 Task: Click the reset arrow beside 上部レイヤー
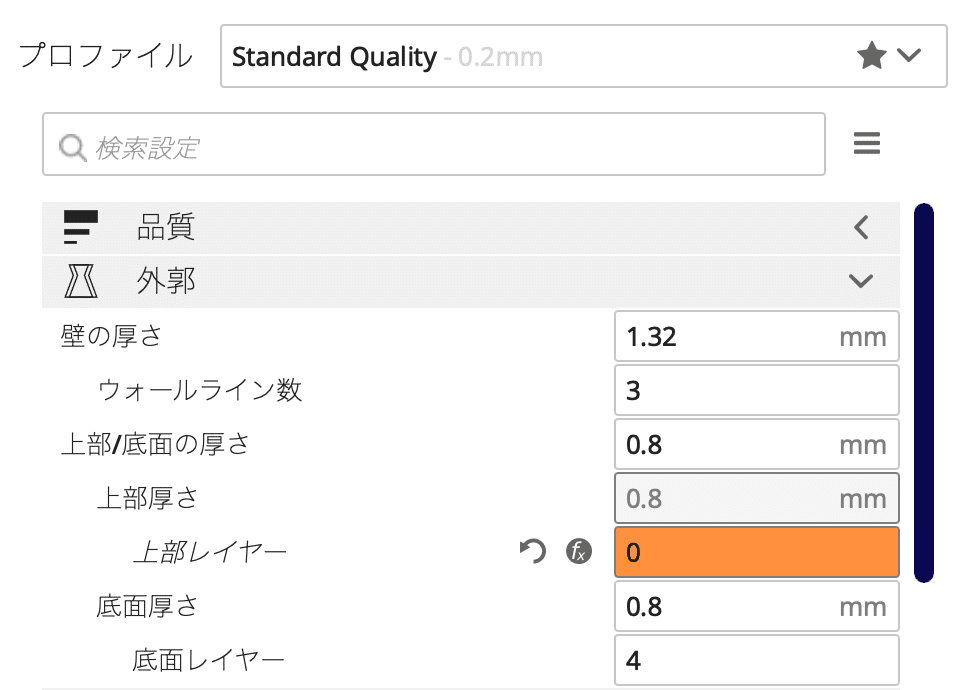[533, 551]
